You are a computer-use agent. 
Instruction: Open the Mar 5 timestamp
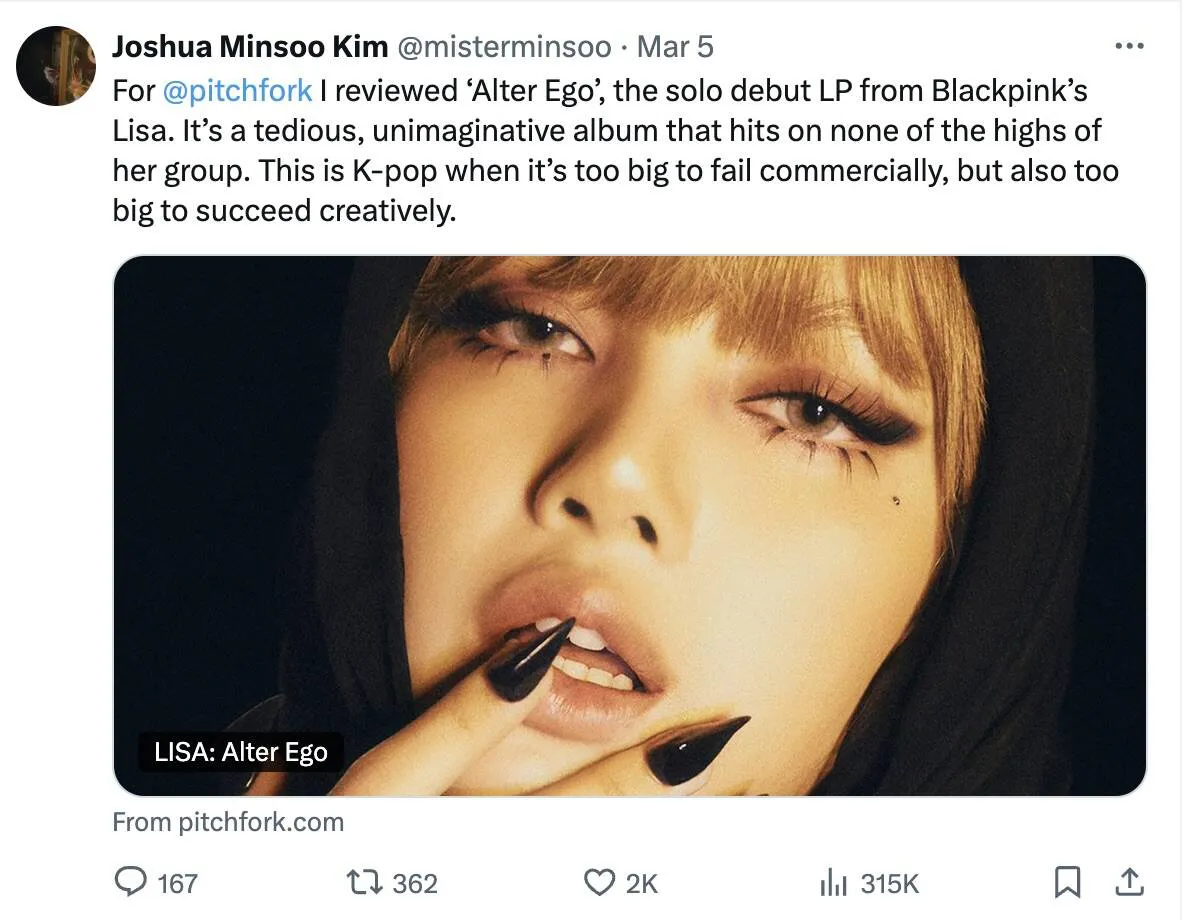(675, 47)
